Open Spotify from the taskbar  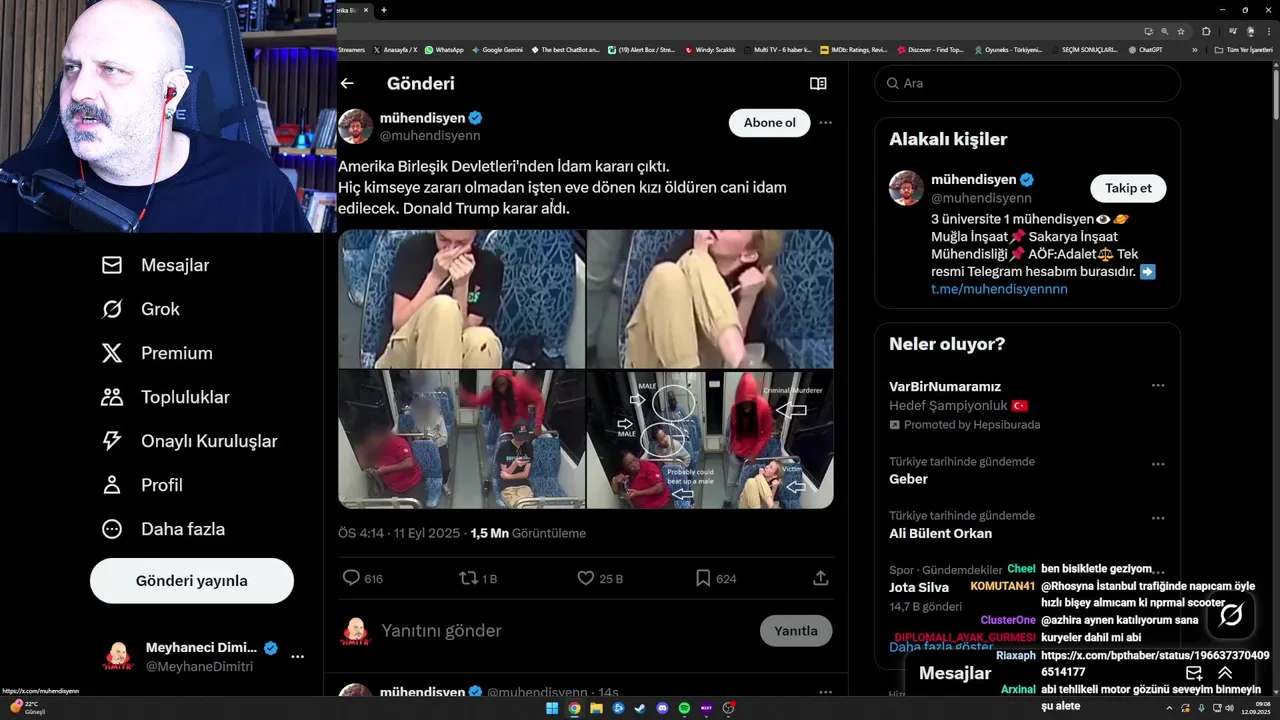coord(684,708)
